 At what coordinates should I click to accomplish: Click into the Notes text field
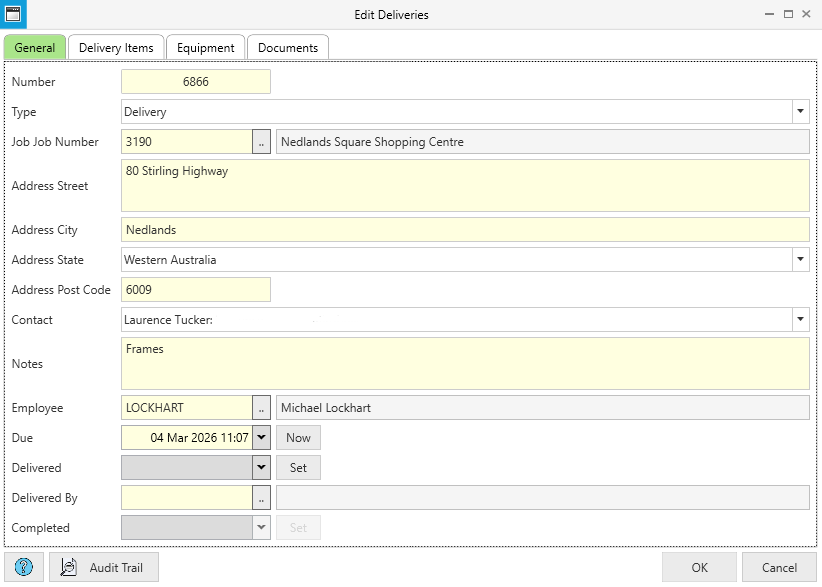click(x=464, y=364)
